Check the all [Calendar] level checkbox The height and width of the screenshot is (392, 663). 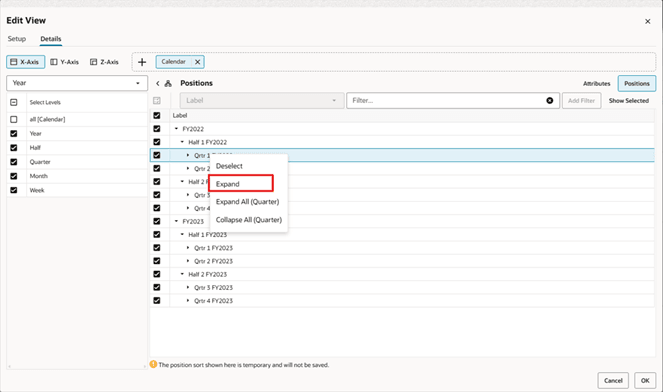[14, 119]
